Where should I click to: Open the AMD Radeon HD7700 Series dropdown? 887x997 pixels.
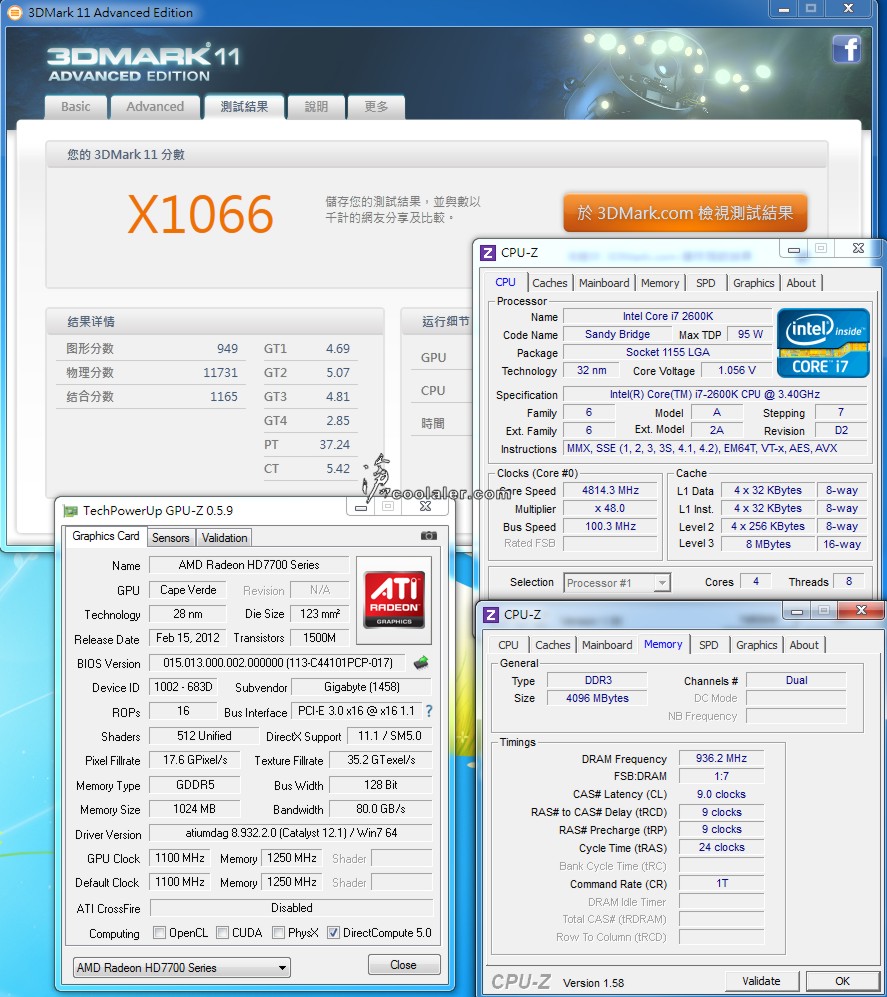(x=182, y=968)
